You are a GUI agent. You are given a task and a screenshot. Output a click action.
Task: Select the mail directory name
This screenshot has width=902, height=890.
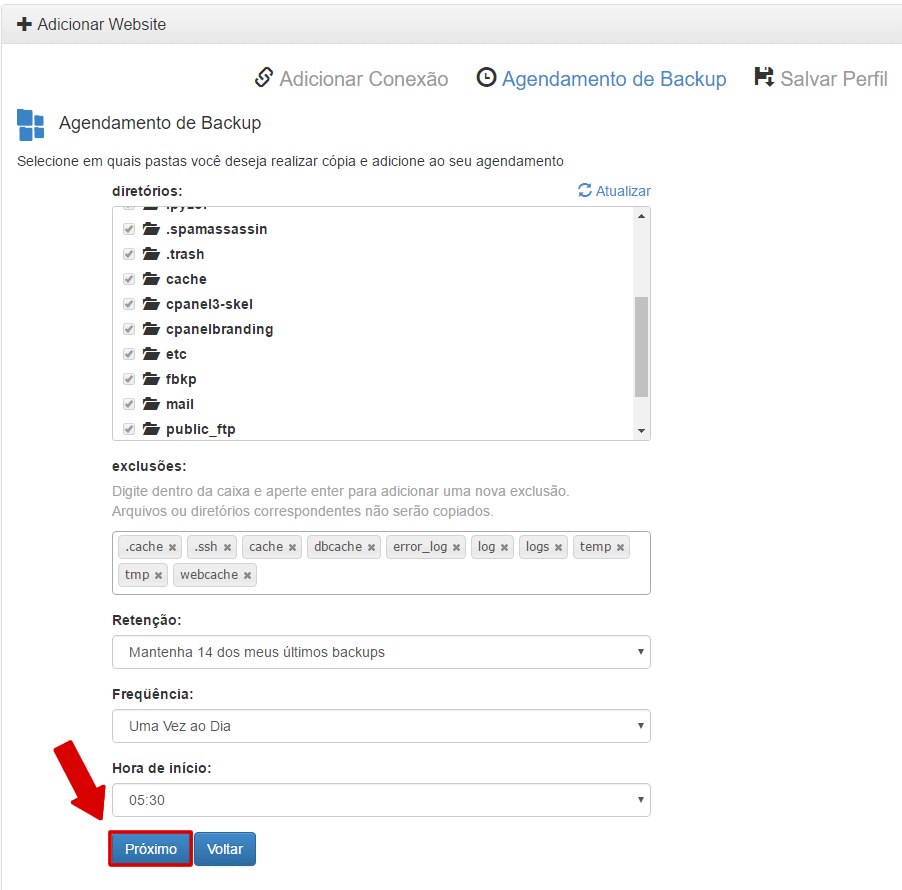(x=179, y=404)
